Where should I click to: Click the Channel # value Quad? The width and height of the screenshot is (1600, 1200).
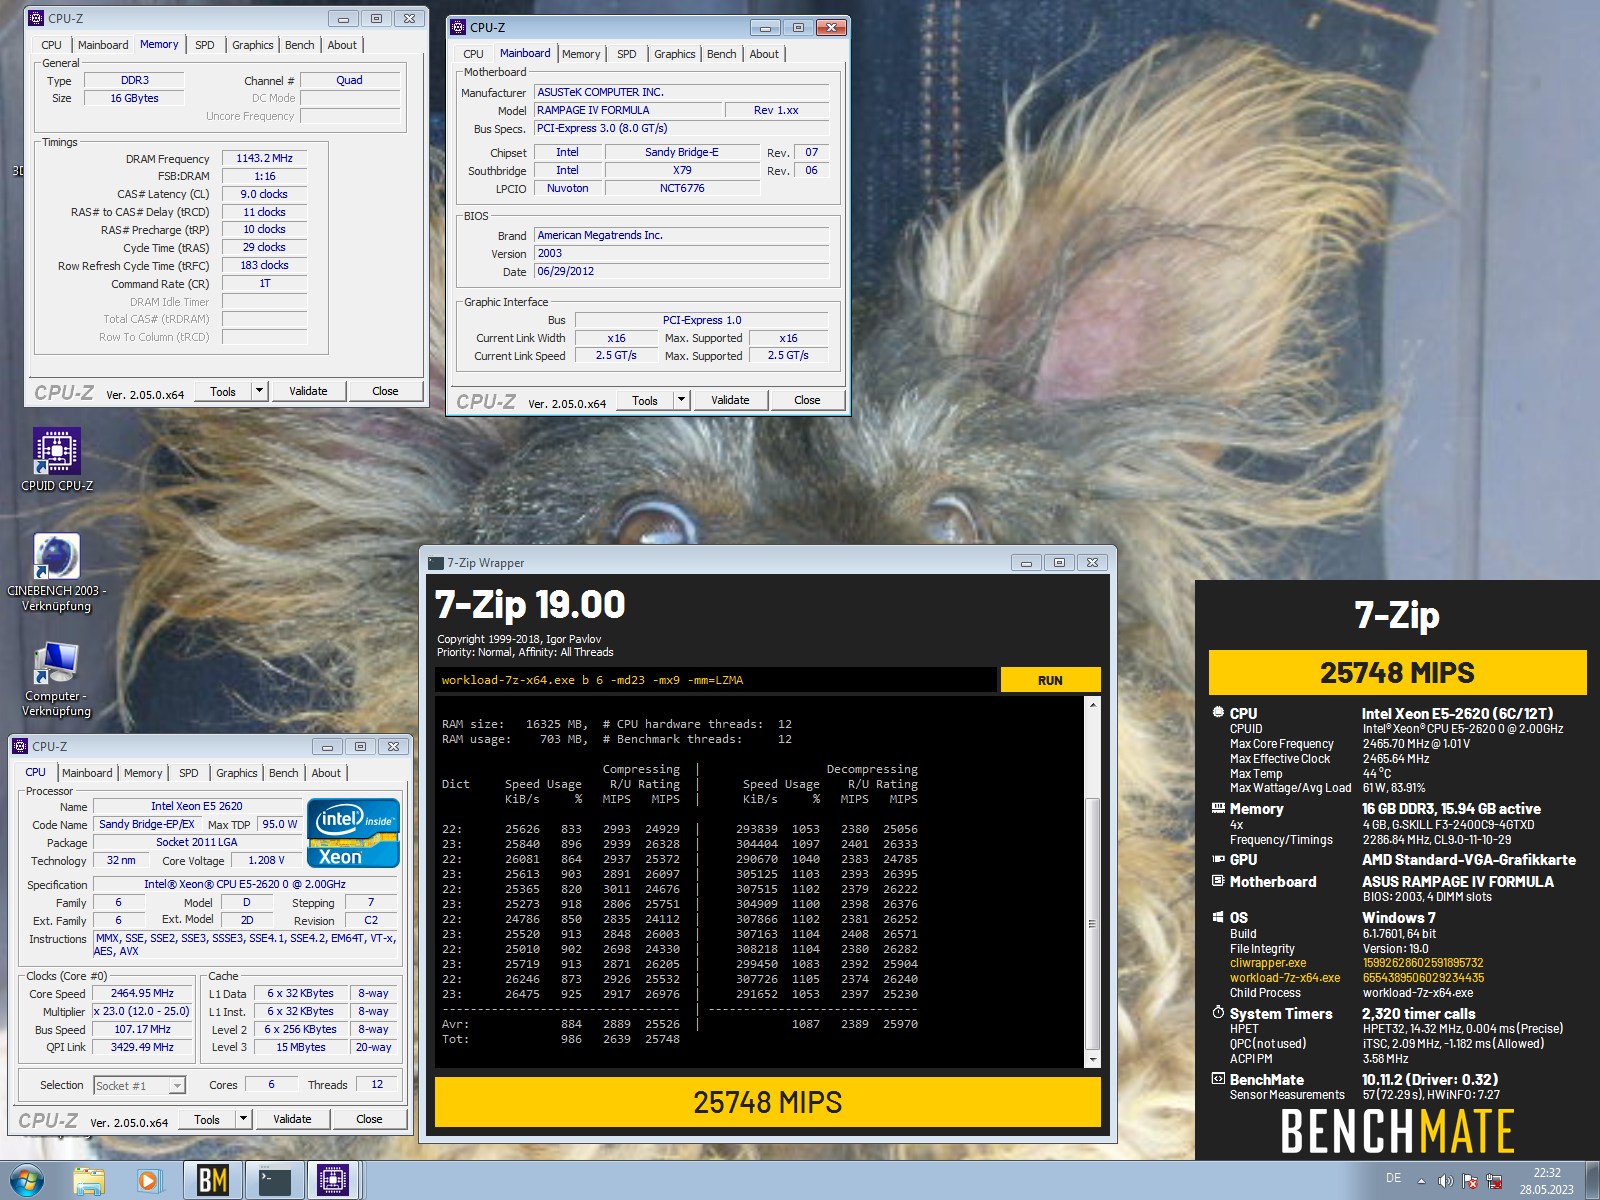(349, 80)
